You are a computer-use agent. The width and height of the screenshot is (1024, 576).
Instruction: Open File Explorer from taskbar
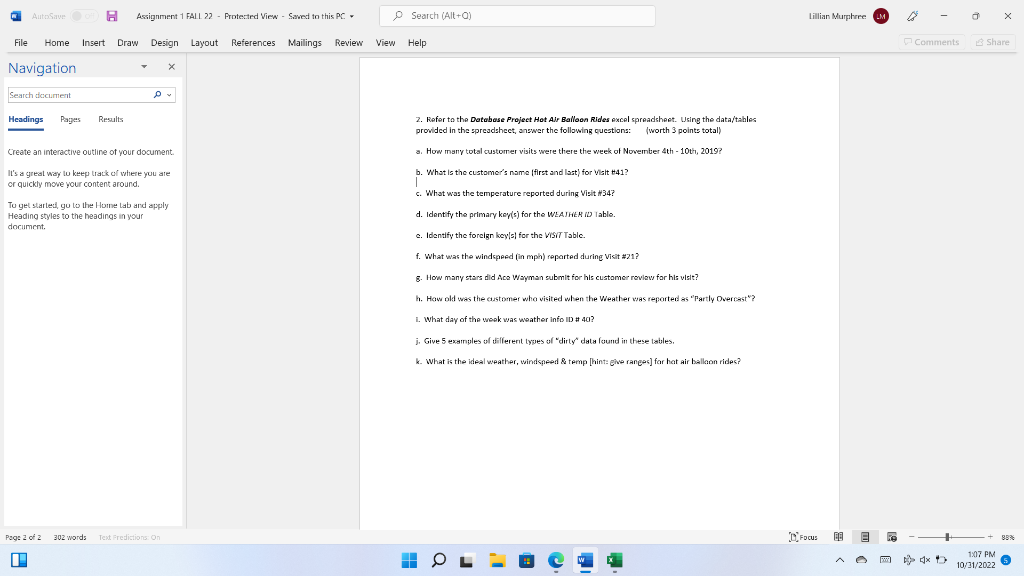[x=498, y=560]
